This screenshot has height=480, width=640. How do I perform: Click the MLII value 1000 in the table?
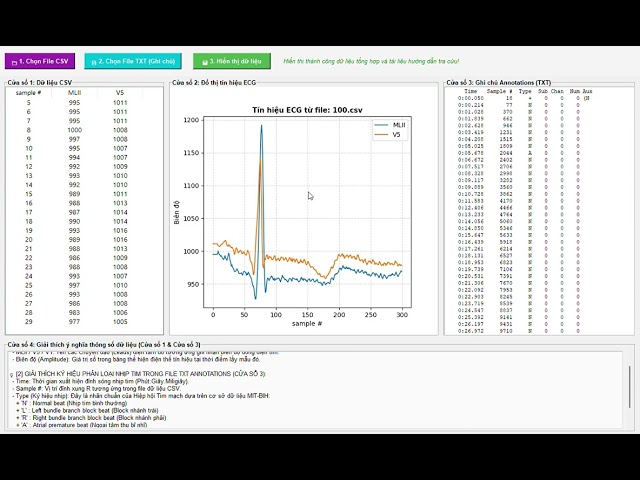coord(74,130)
